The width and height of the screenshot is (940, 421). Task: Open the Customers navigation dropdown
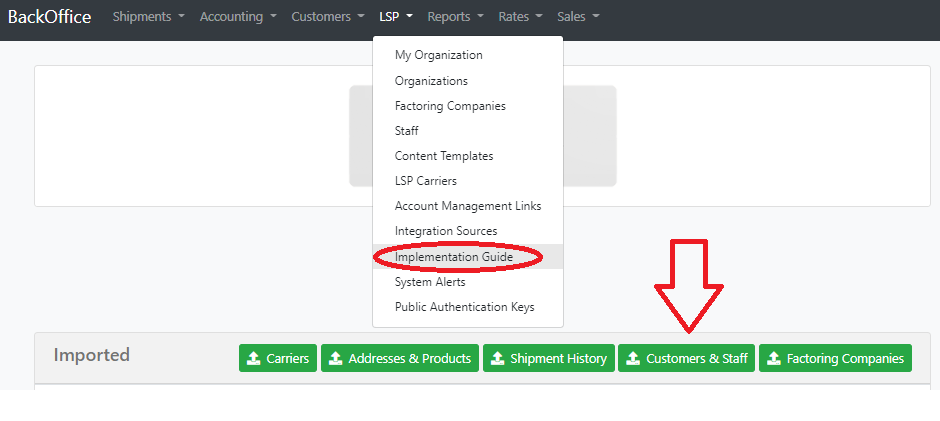coord(328,17)
